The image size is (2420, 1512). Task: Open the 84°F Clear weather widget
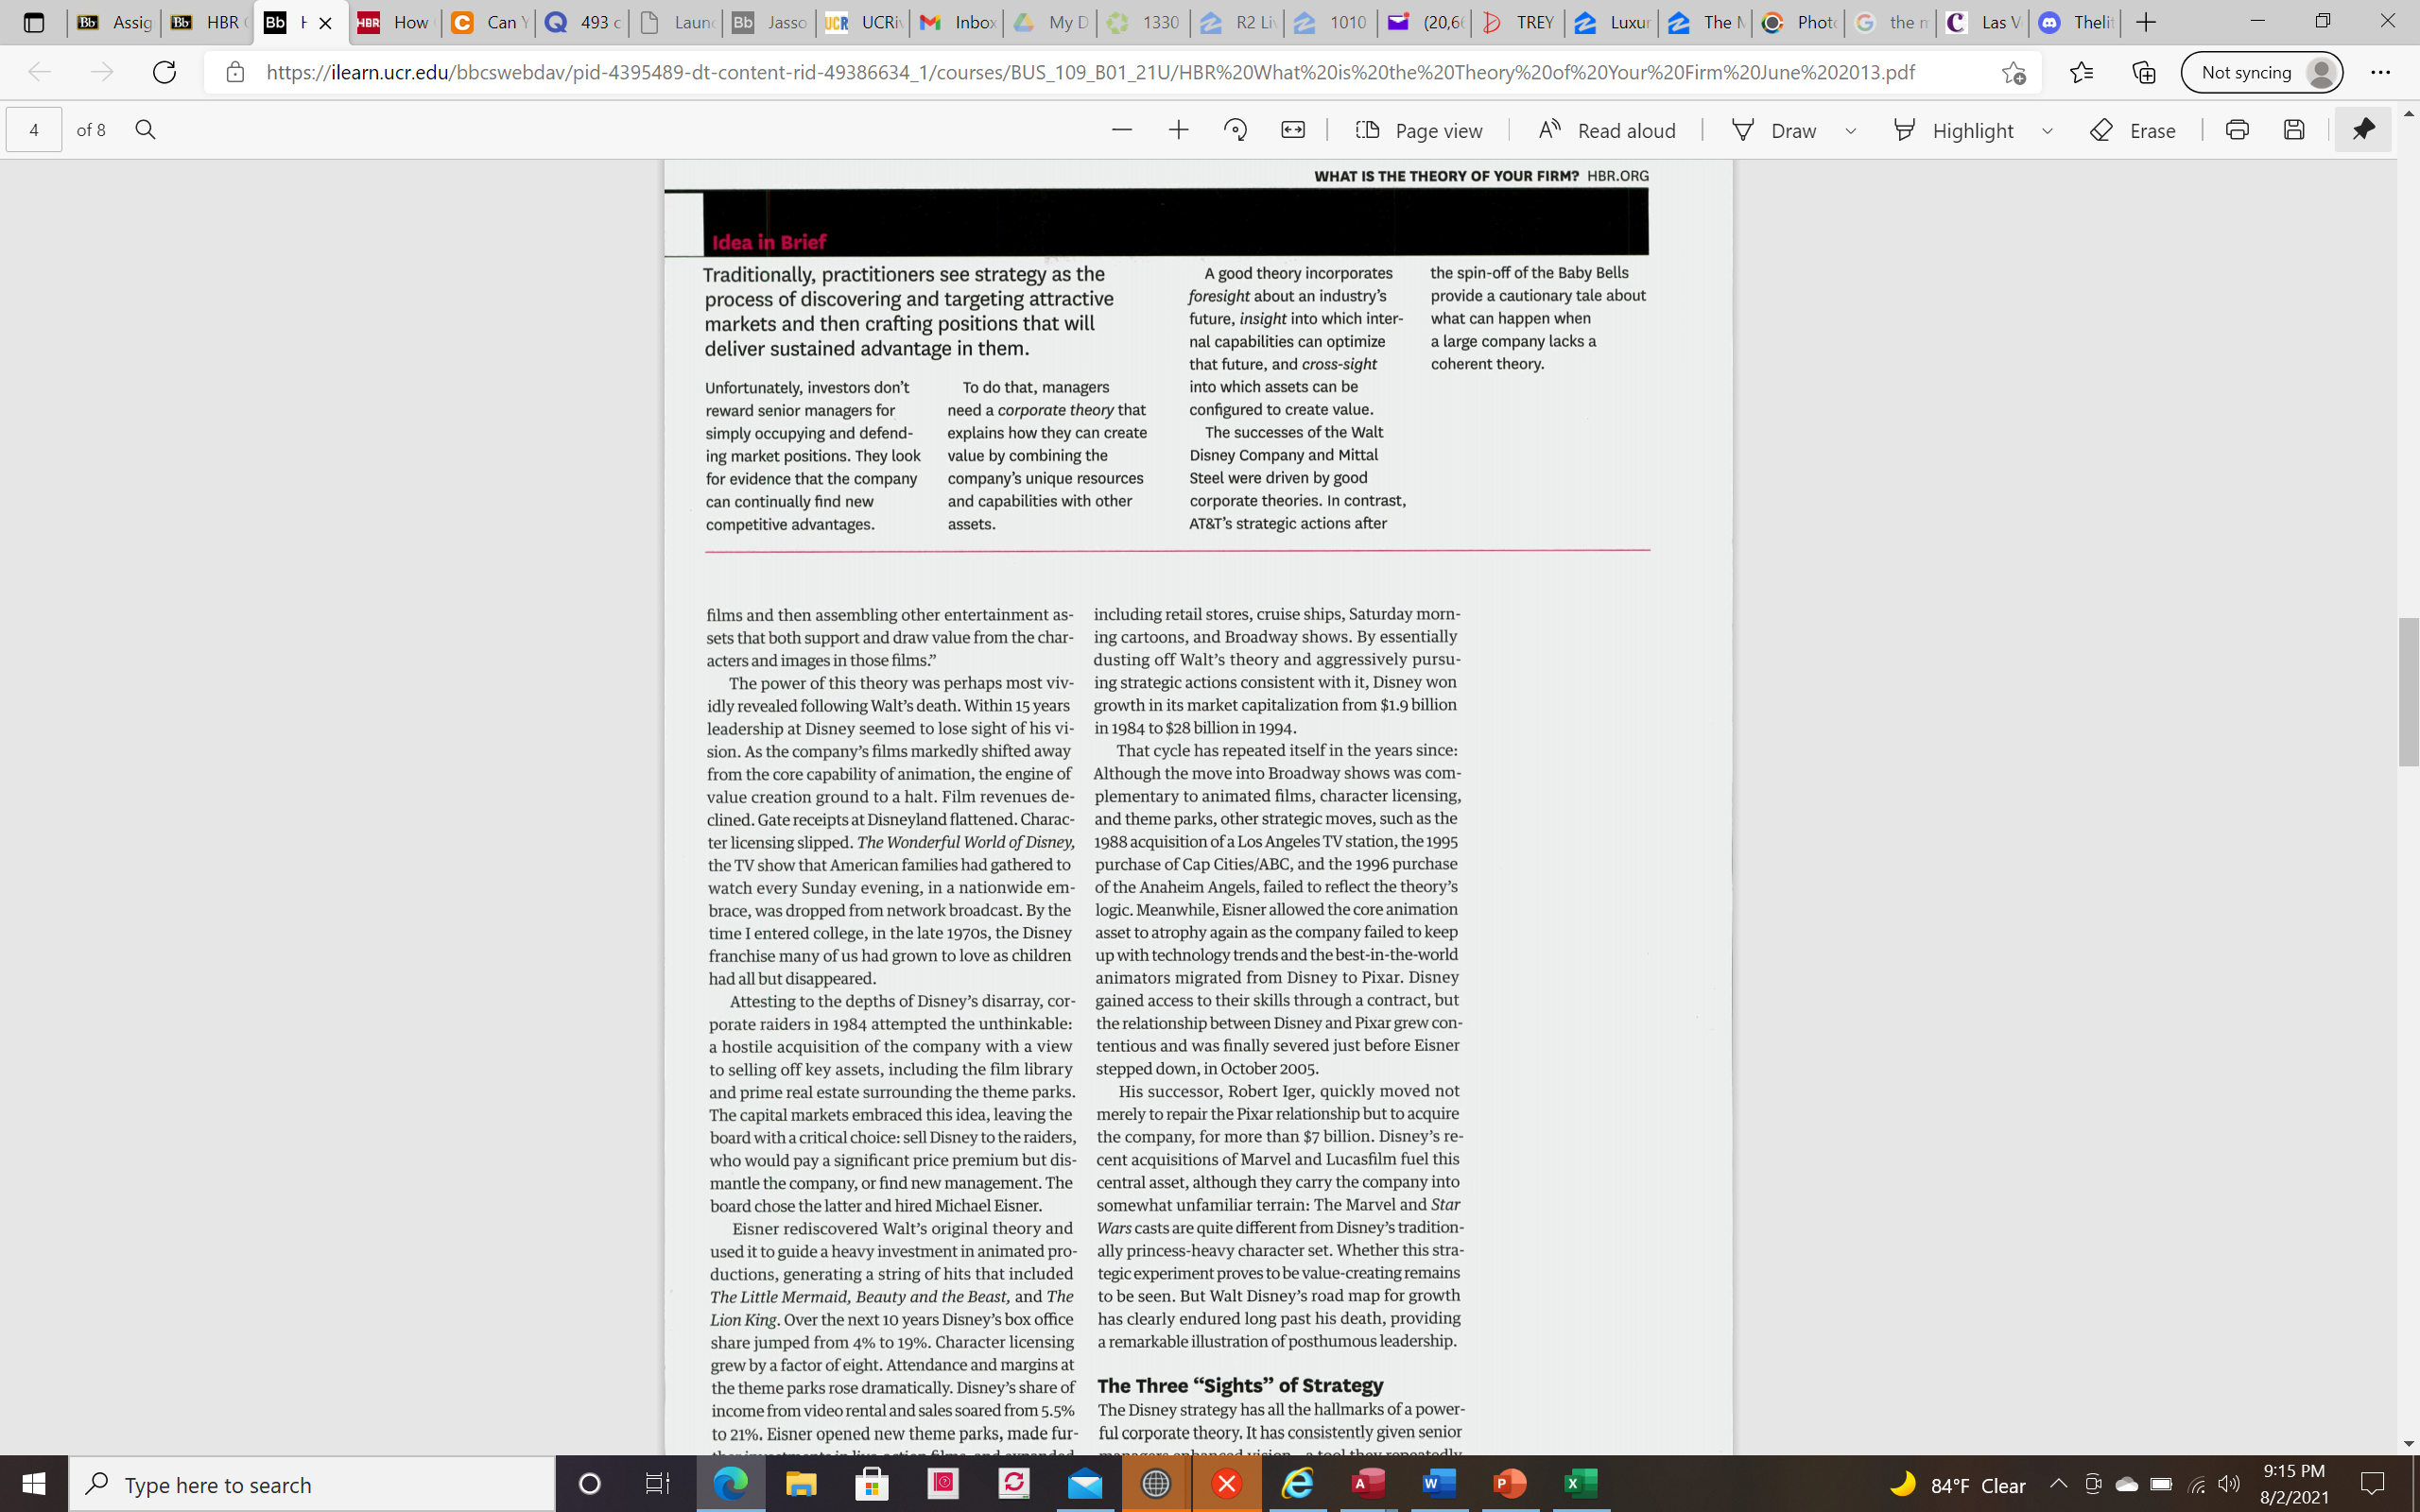(x=1958, y=1484)
